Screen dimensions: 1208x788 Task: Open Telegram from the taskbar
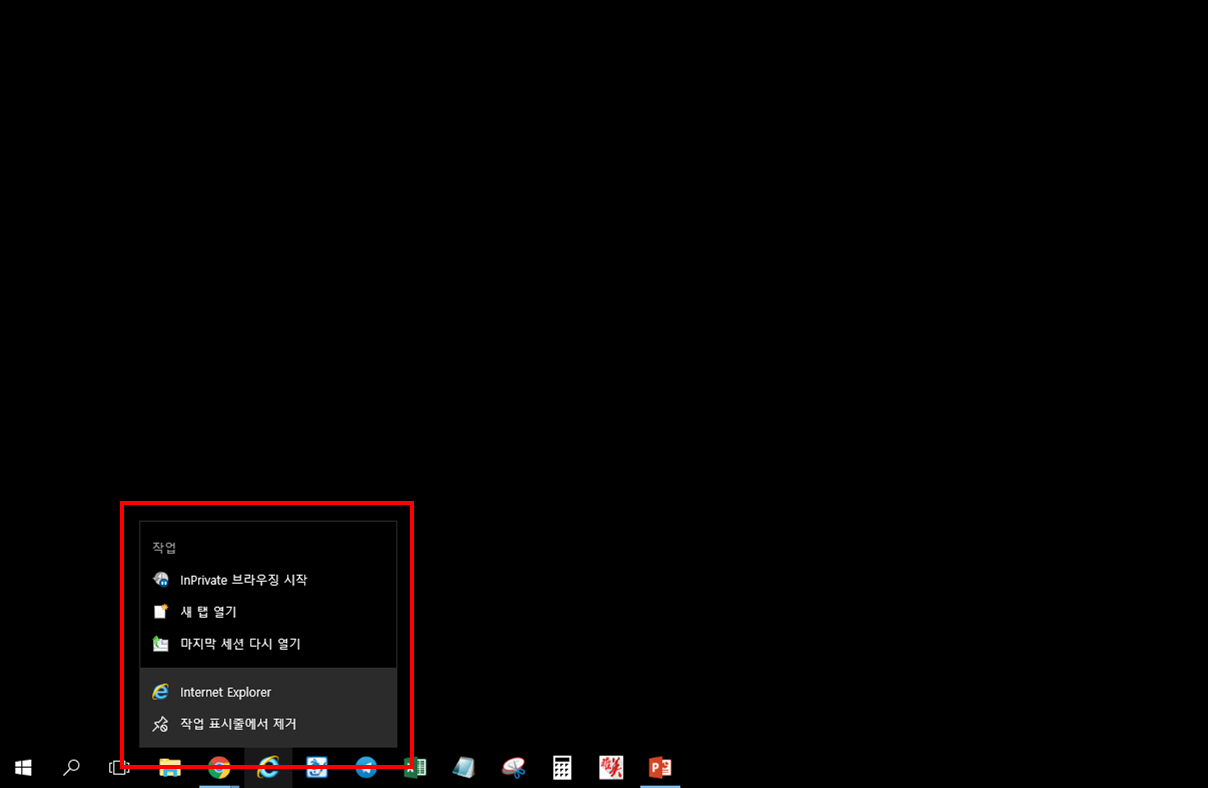[366, 767]
